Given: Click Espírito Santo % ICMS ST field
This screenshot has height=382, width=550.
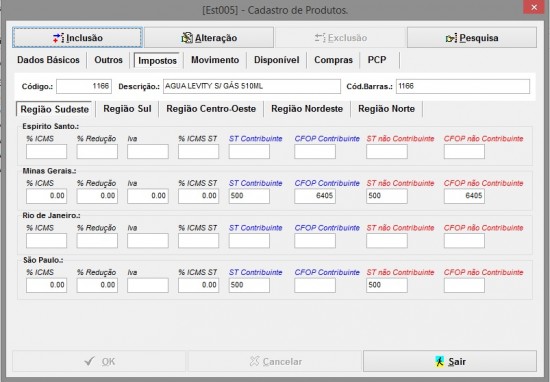Looking at the screenshot, I should pyautogui.click(x=199, y=152).
